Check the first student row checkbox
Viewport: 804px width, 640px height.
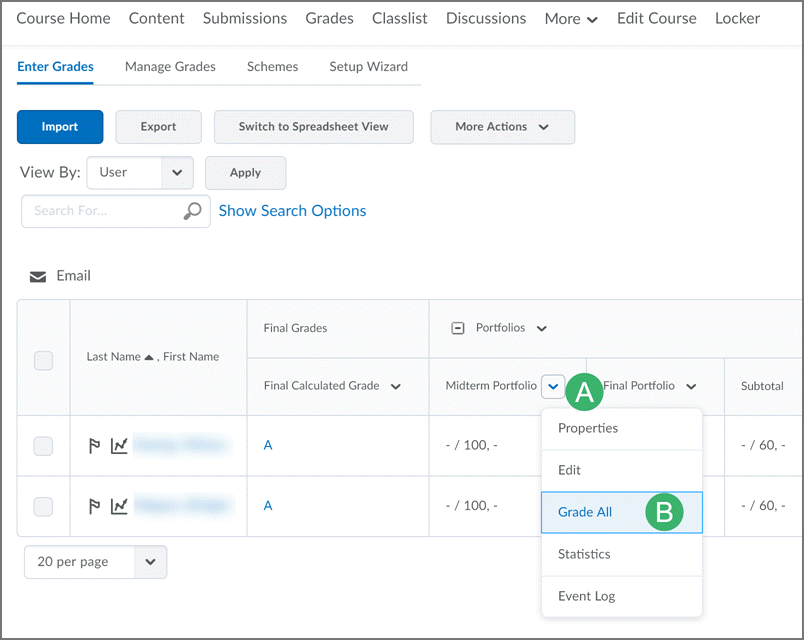[43, 446]
